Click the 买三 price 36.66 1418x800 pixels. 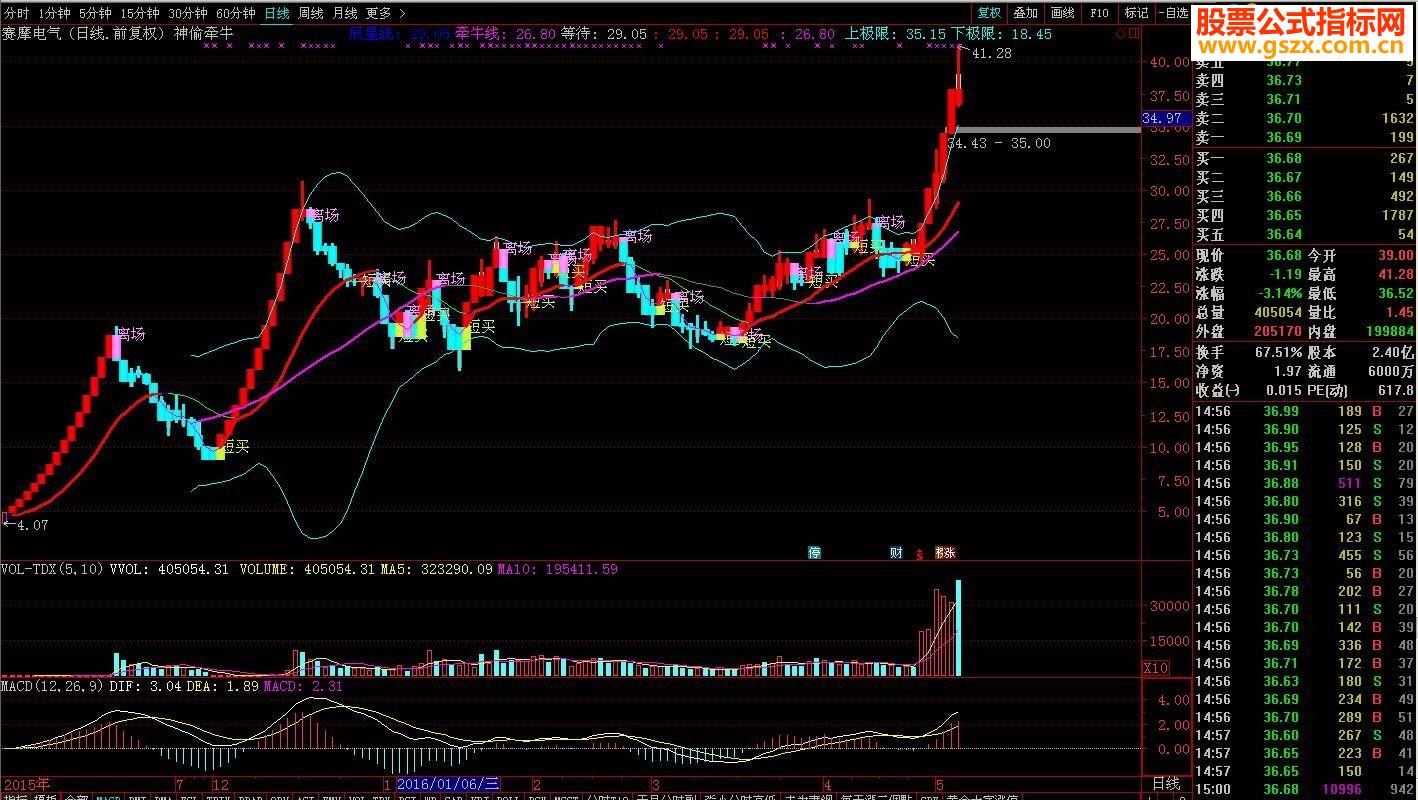[1283, 196]
